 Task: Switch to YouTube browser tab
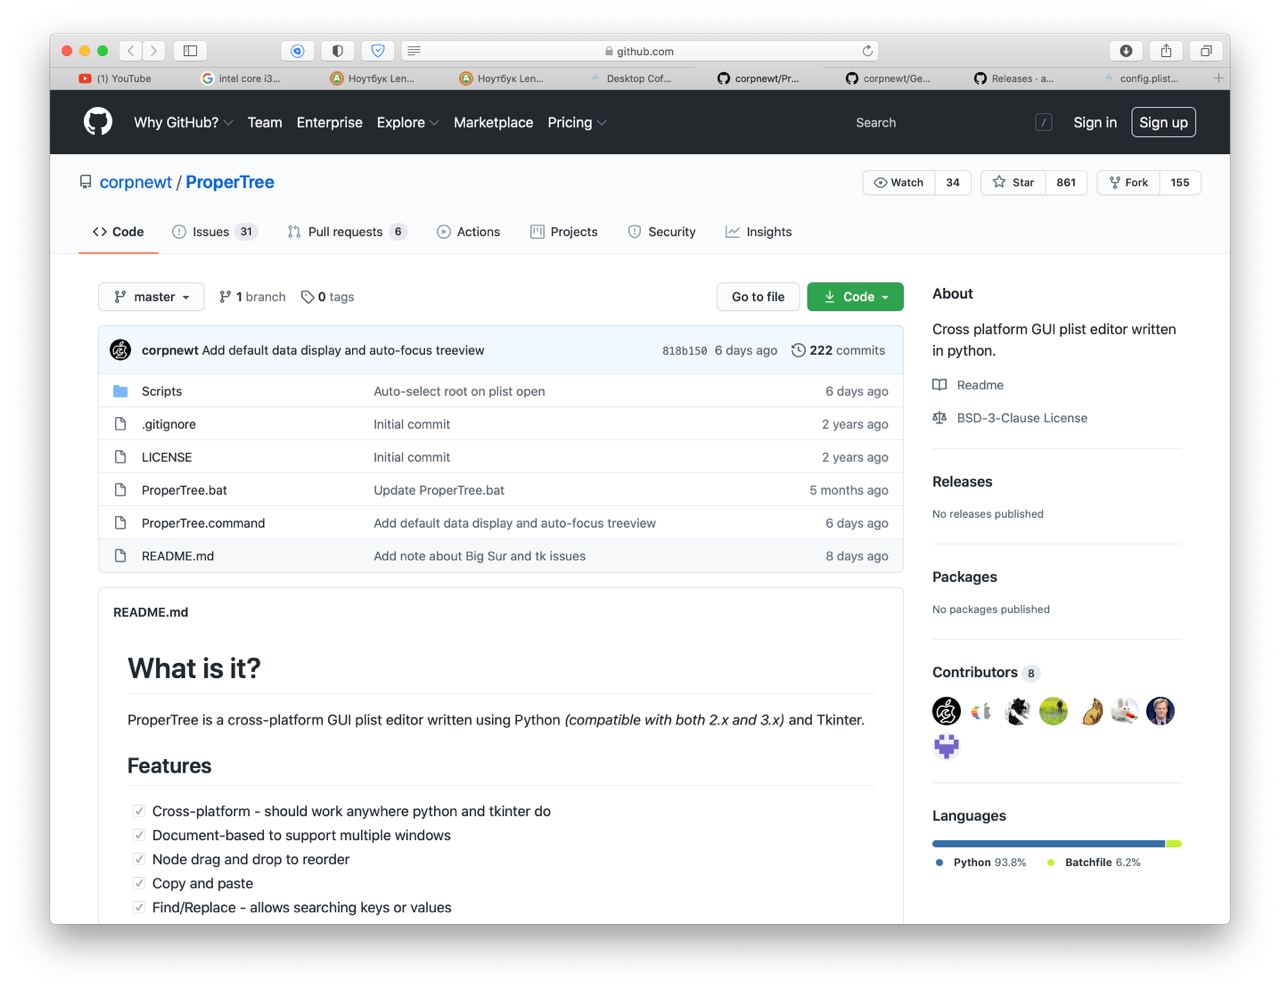(115, 78)
